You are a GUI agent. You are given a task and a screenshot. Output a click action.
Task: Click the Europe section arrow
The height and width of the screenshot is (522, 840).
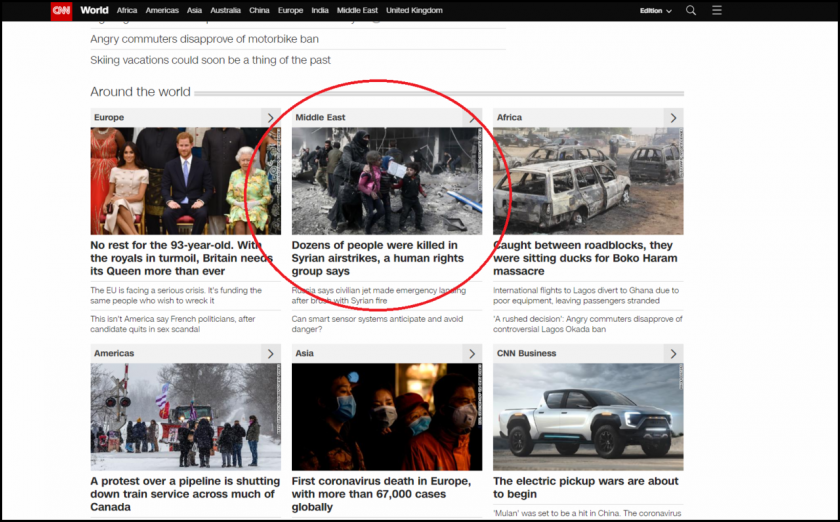[270, 118]
